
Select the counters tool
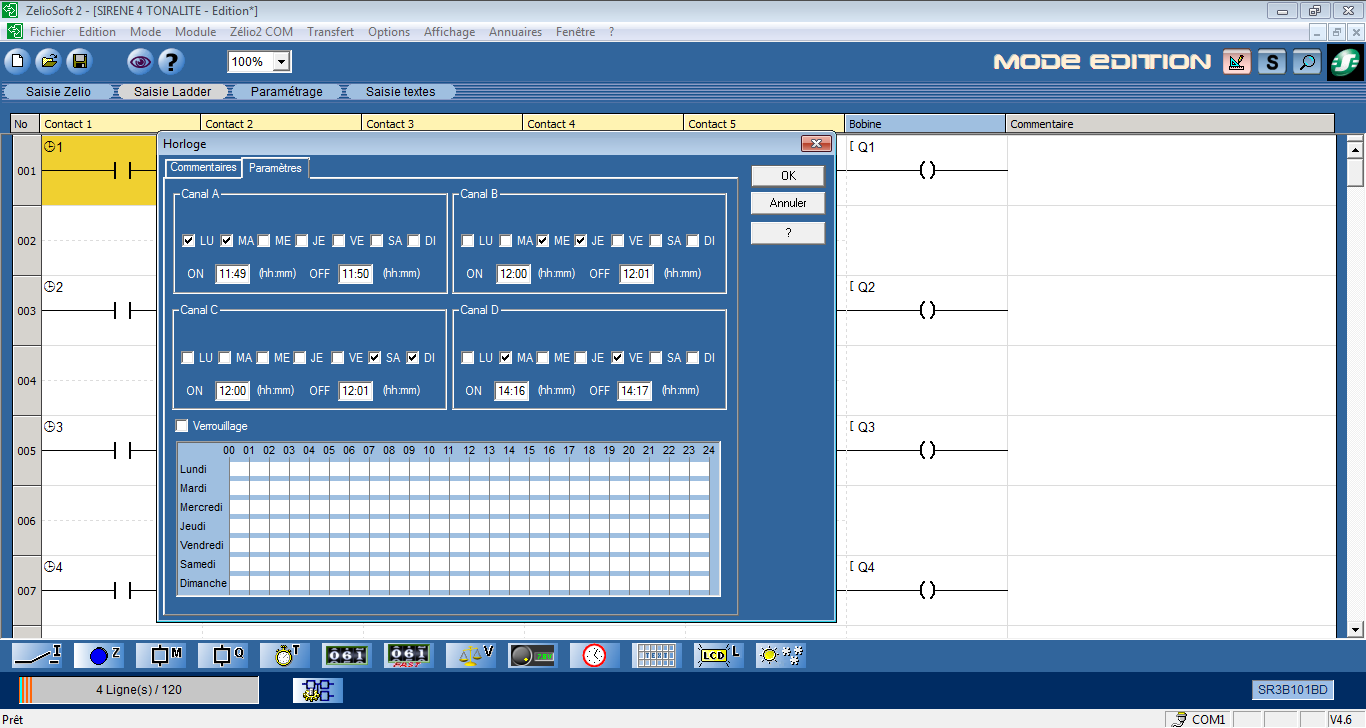(347, 656)
